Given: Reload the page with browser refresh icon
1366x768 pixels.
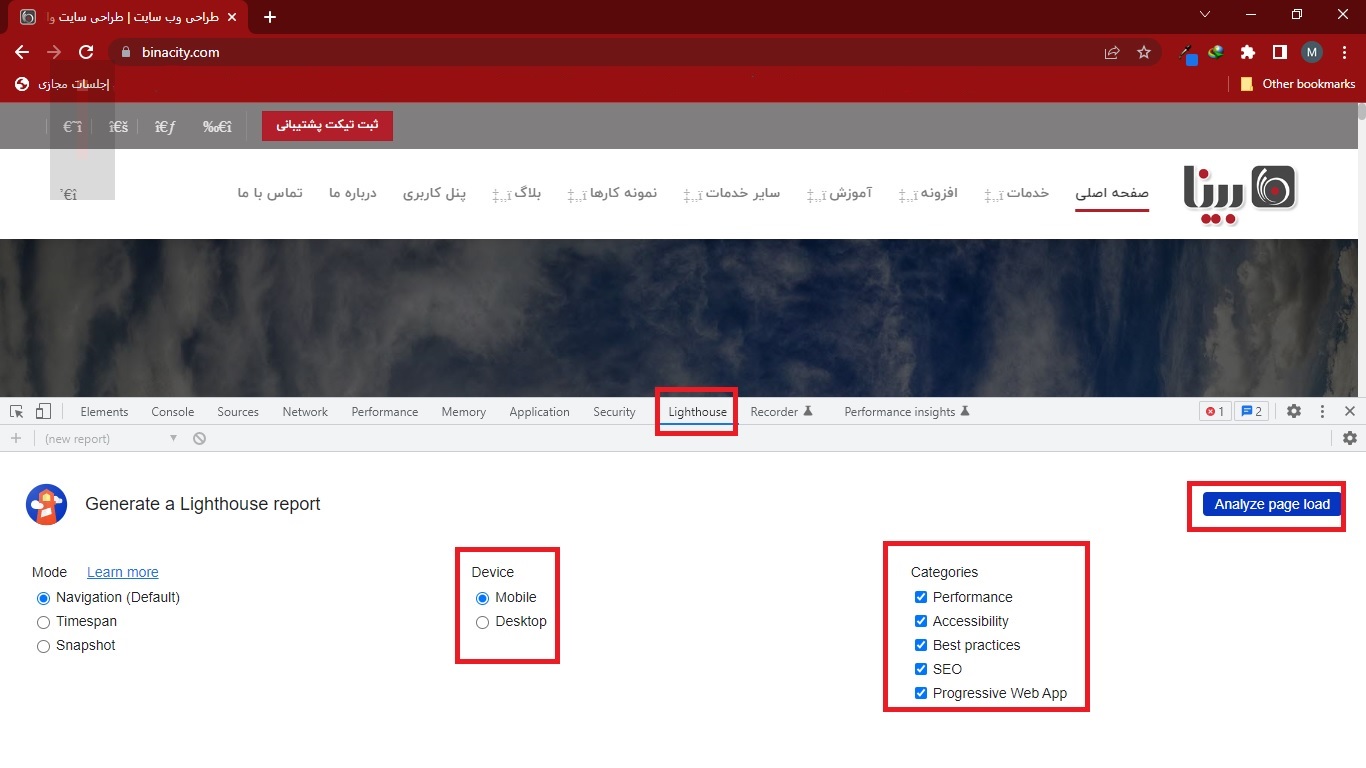Looking at the screenshot, I should pos(86,52).
